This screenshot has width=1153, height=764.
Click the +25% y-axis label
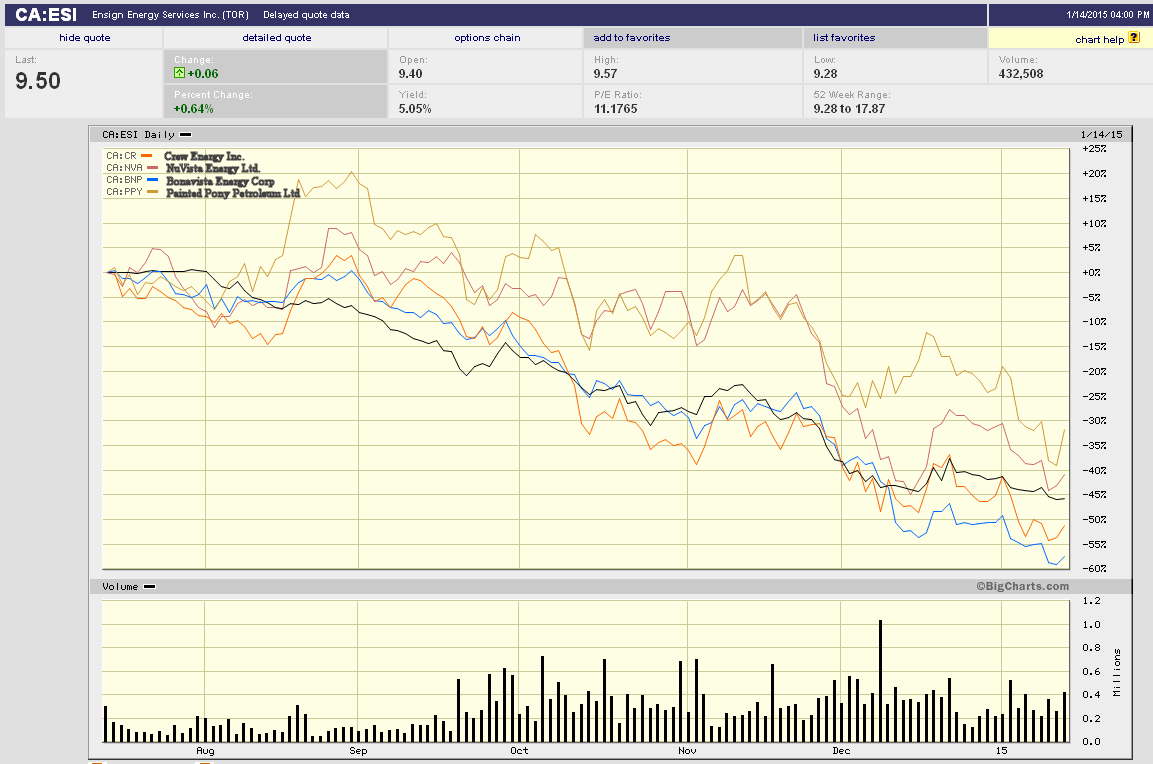1094,149
